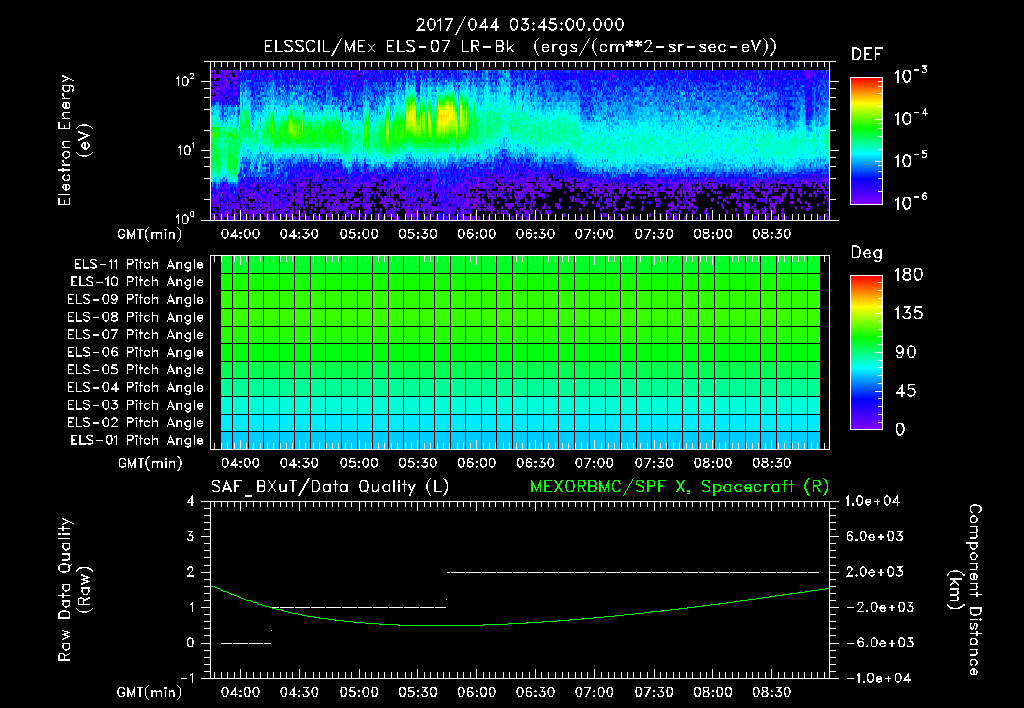Select the ELS-05 Pitch Angle label
This screenshot has height=708, width=1024.
click(x=135, y=370)
